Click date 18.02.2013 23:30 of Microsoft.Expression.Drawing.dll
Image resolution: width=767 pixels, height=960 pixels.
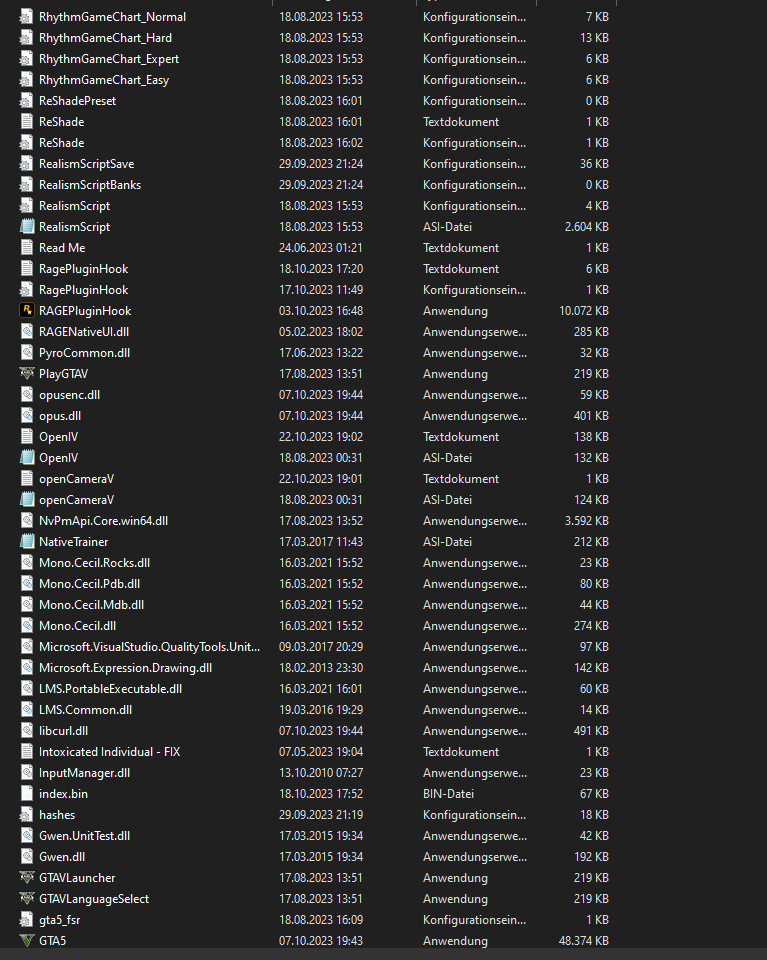pos(321,667)
